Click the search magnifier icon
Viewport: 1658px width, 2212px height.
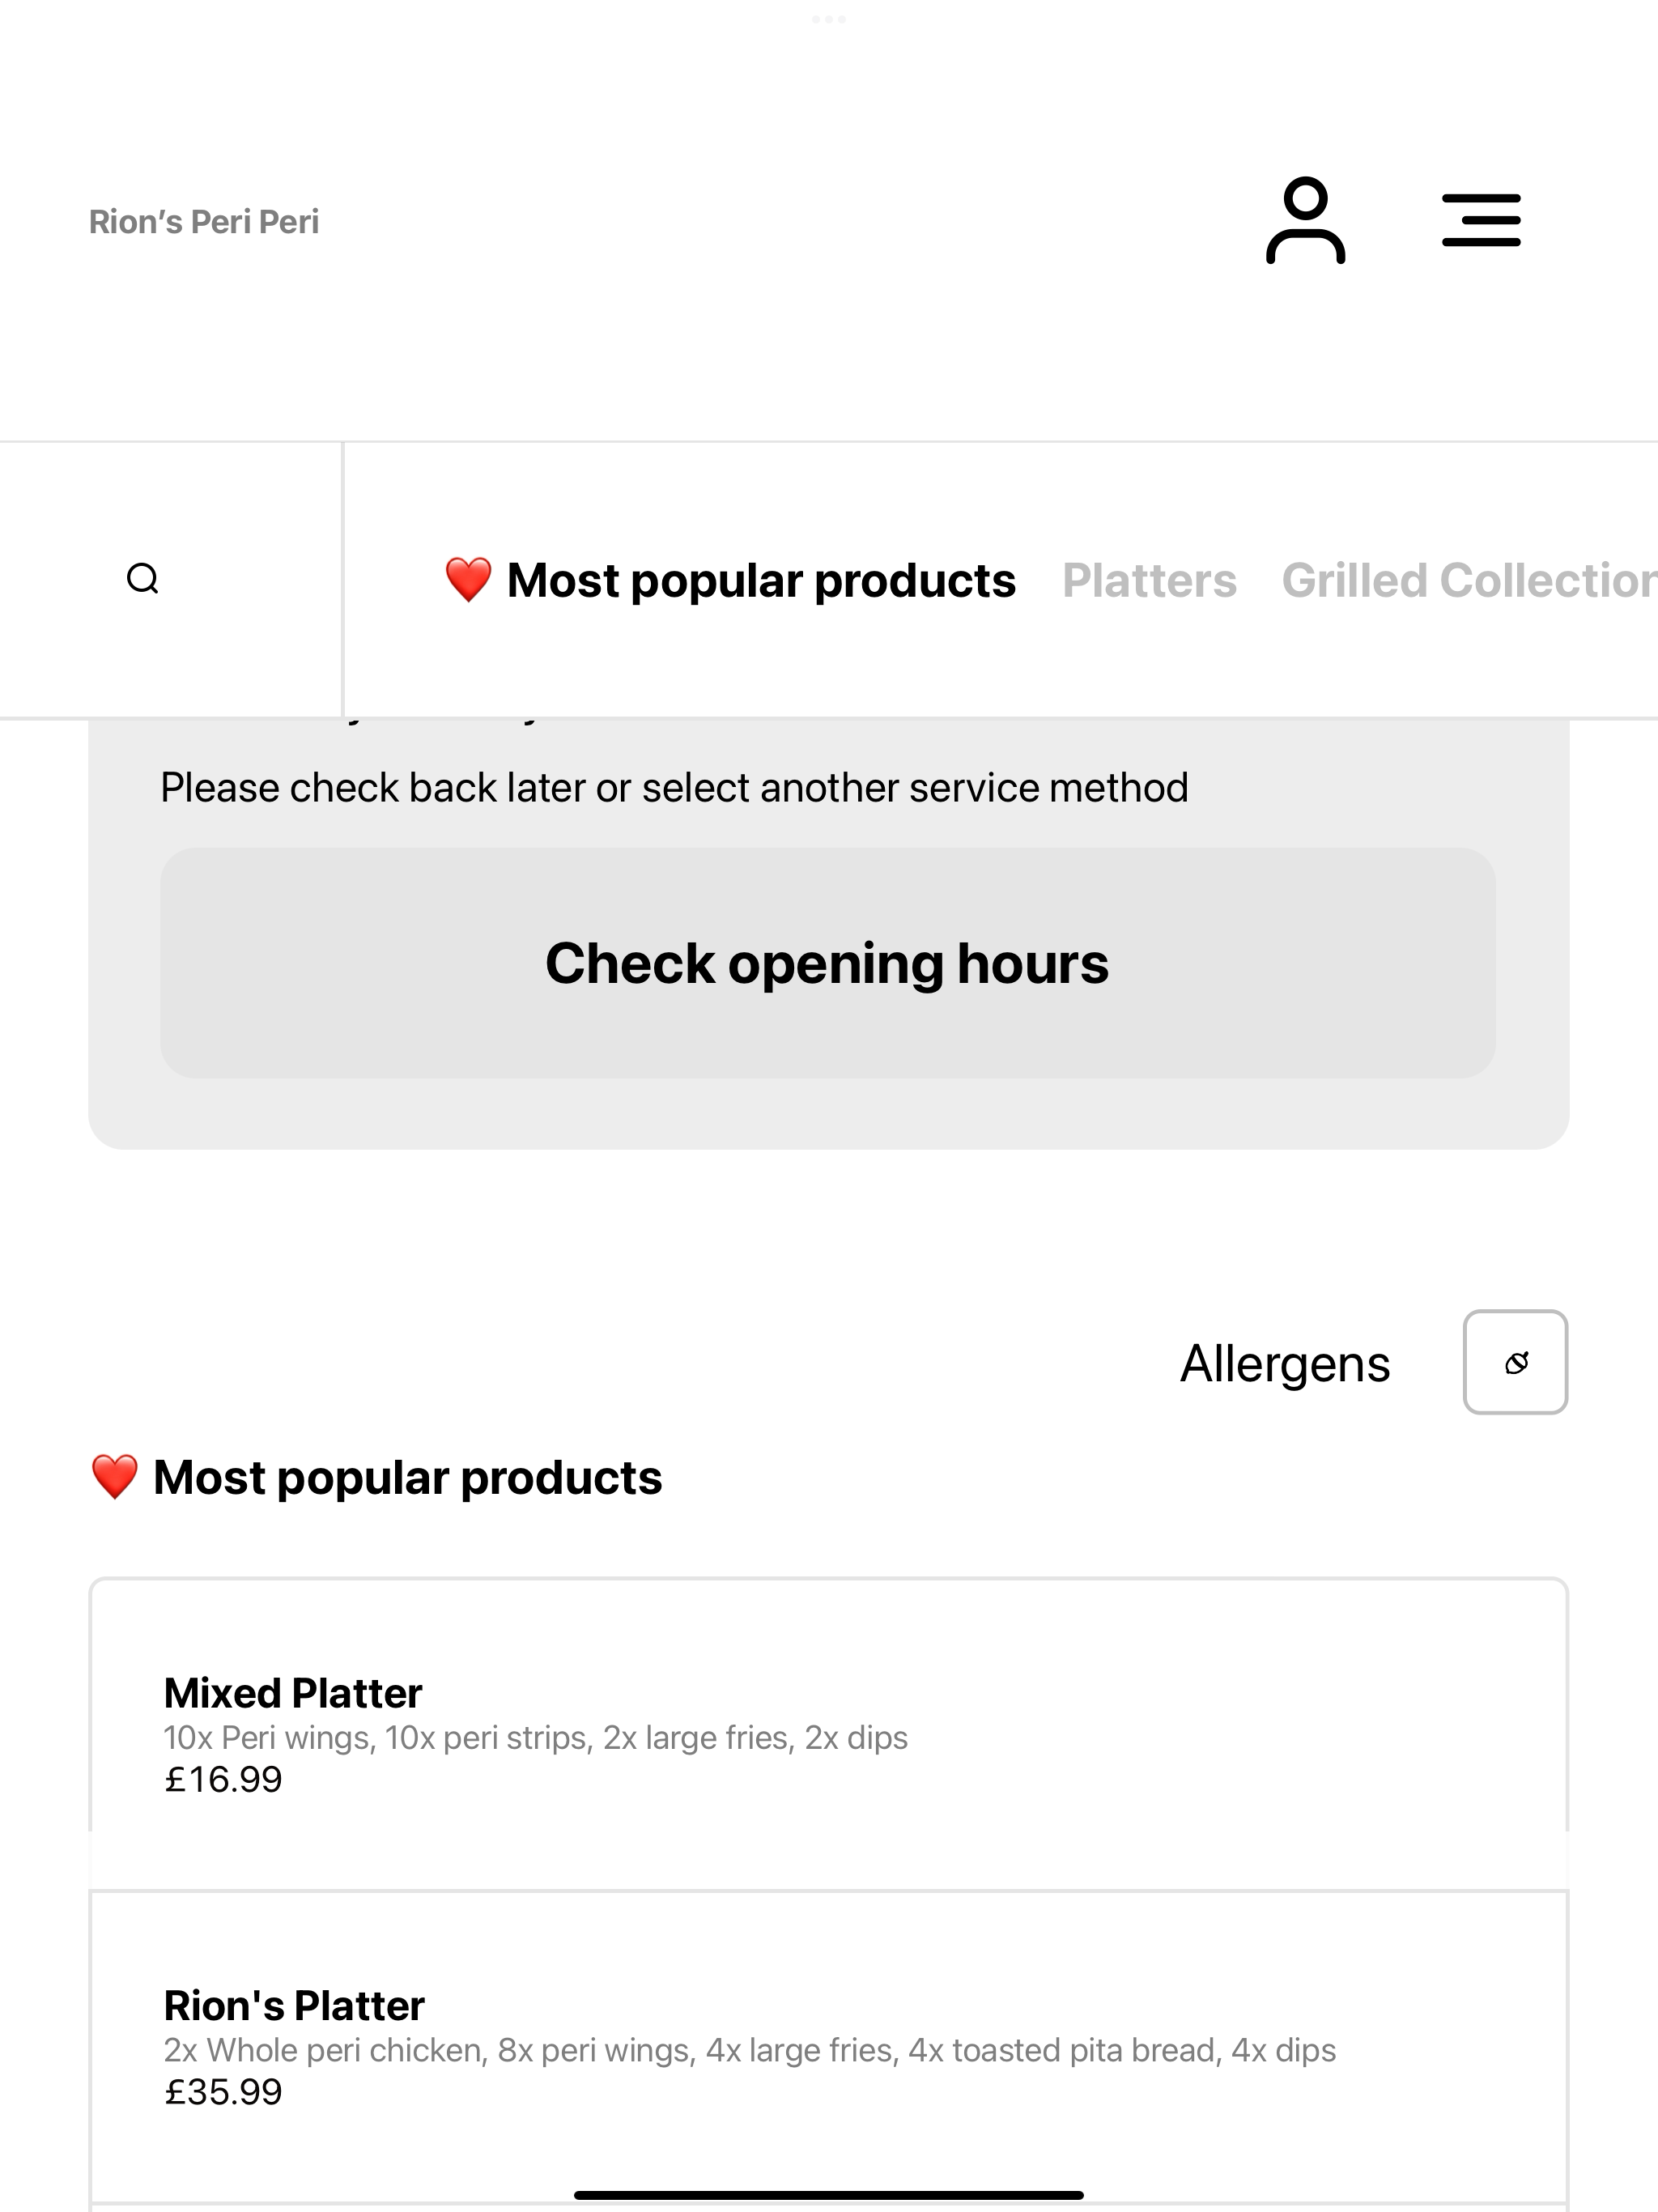coord(143,579)
